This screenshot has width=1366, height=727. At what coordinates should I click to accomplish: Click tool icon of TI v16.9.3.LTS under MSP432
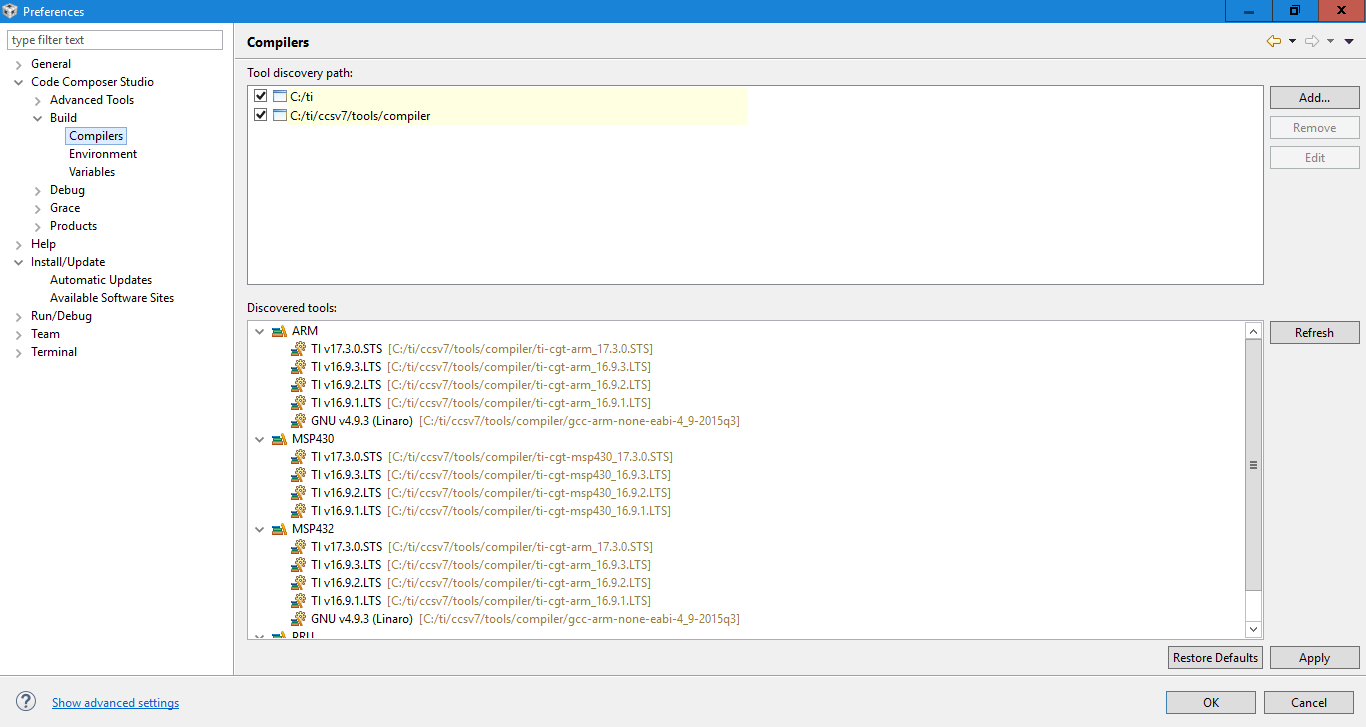[298, 565]
